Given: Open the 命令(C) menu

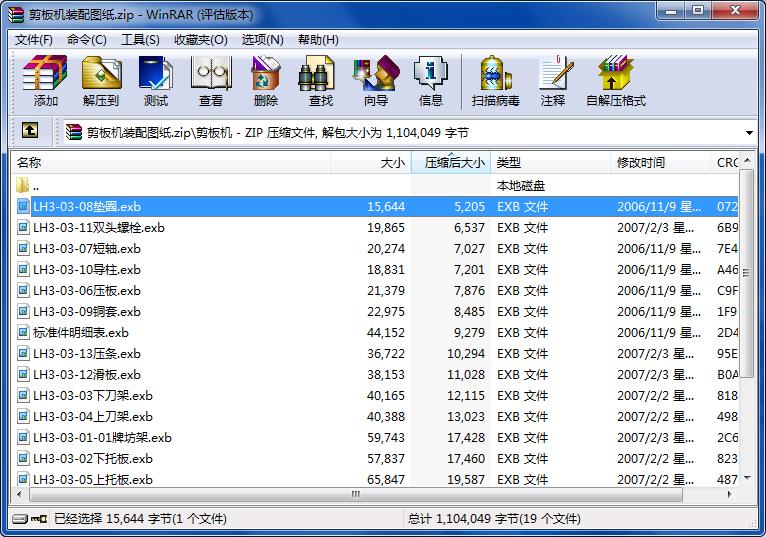Looking at the screenshot, I should point(86,40).
